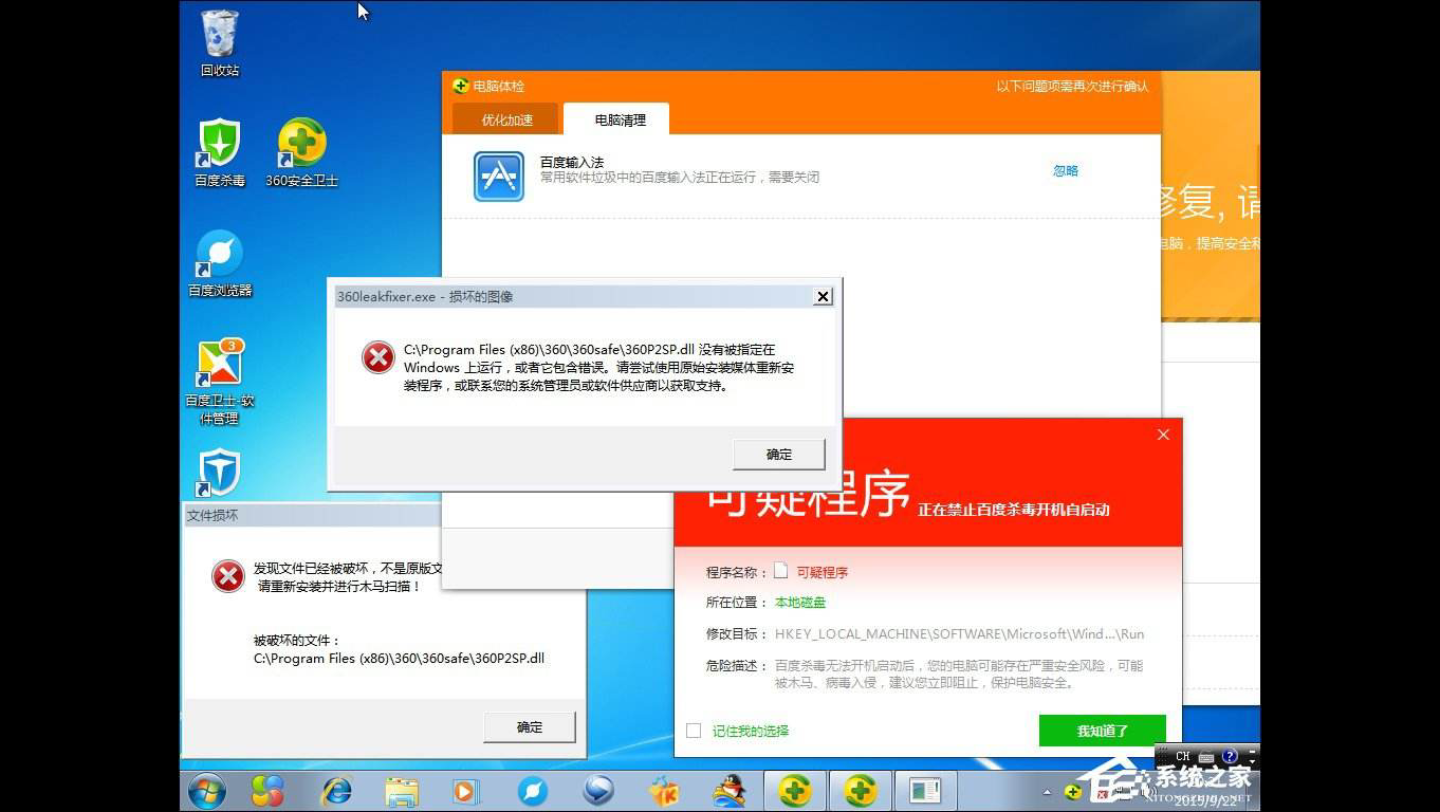Open 百度浏览器 desktop shortcut
Screen dimensions: 1440x812
point(220,263)
